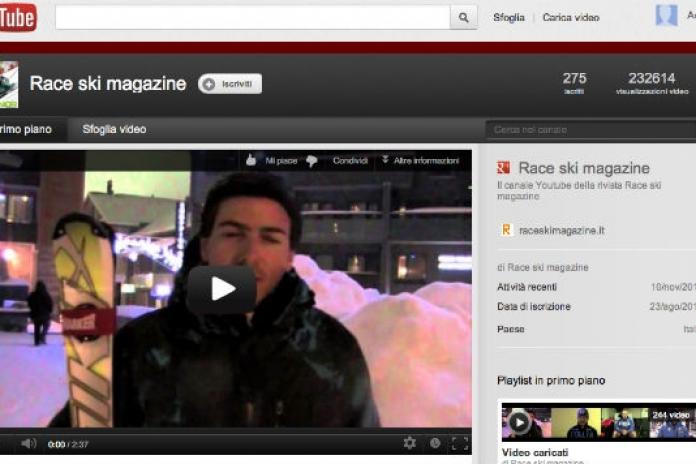The height and width of the screenshot is (464, 696).
Task: Click the Cerca nel canale search box
Action: [x=590, y=129]
